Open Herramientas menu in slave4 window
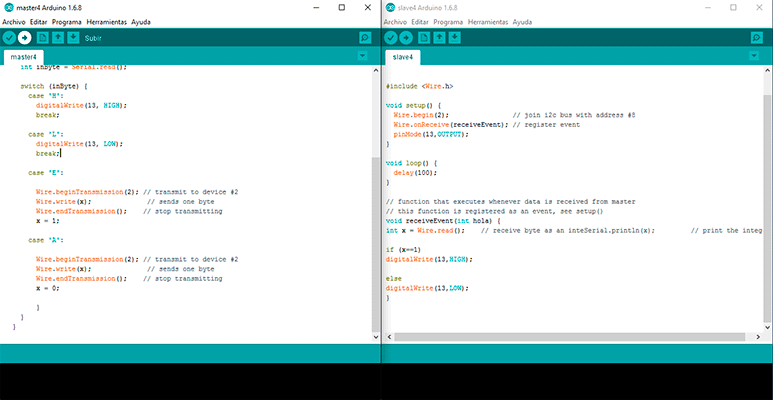This screenshot has height=400, width=773. click(488, 22)
